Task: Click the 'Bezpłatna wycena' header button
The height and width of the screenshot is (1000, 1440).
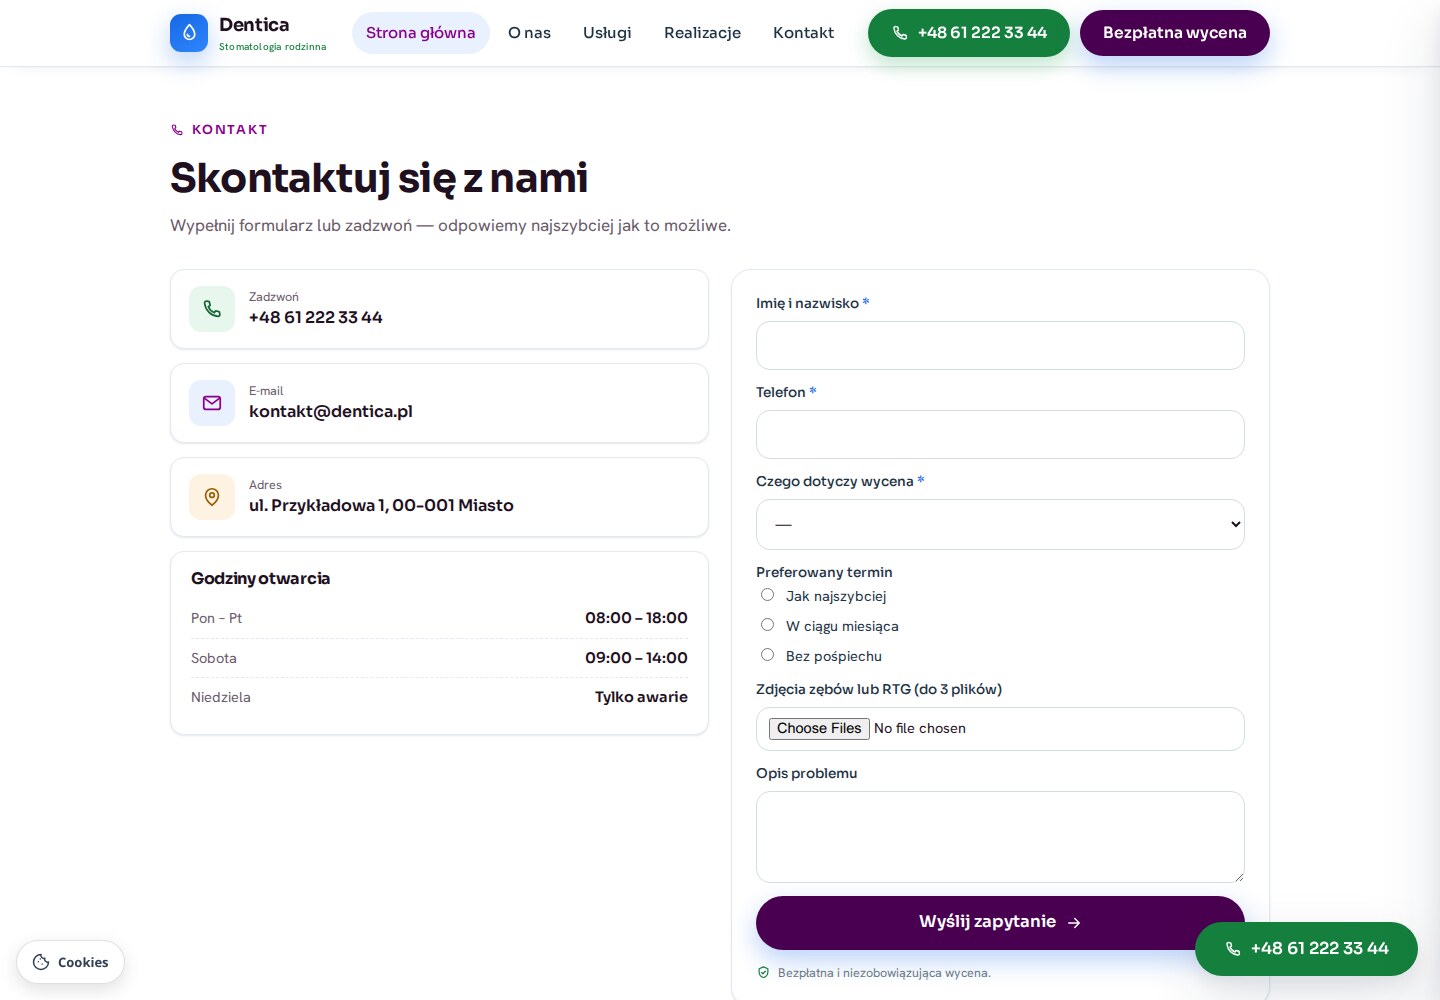Action: tap(1175, 33)
